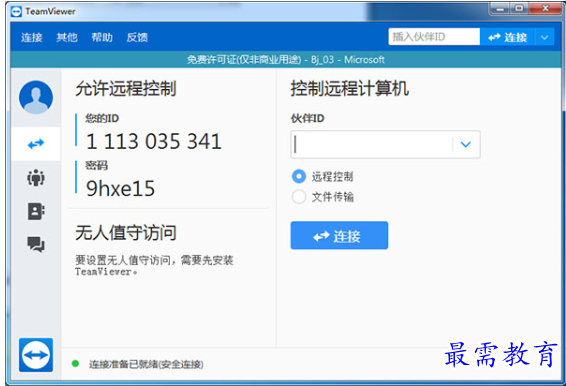Viewport: 566px width, 386px height.
Task: Click your ID number 1 113 035 341
Action: pos(153,141)
